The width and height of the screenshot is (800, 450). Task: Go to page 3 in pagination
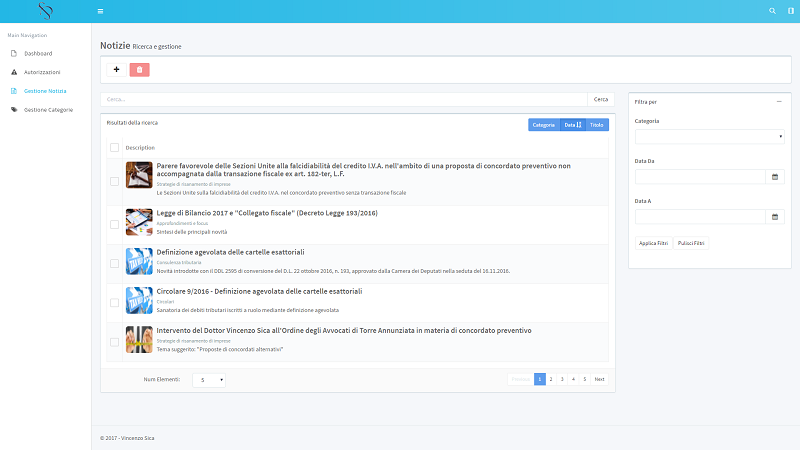pos(562,379)
